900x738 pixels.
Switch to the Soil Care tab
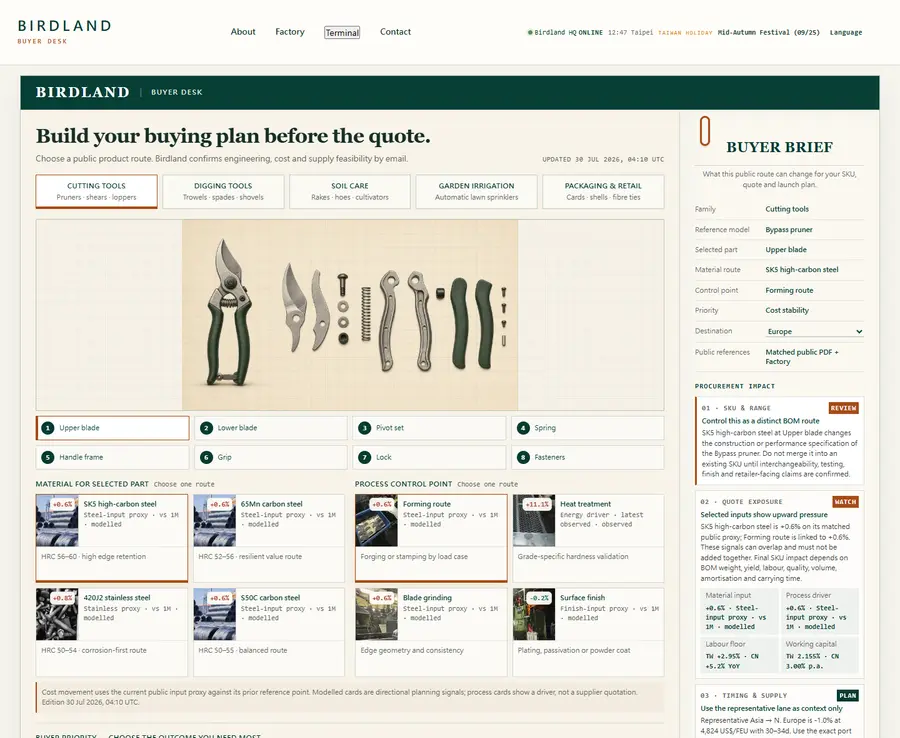click(350, 191)
